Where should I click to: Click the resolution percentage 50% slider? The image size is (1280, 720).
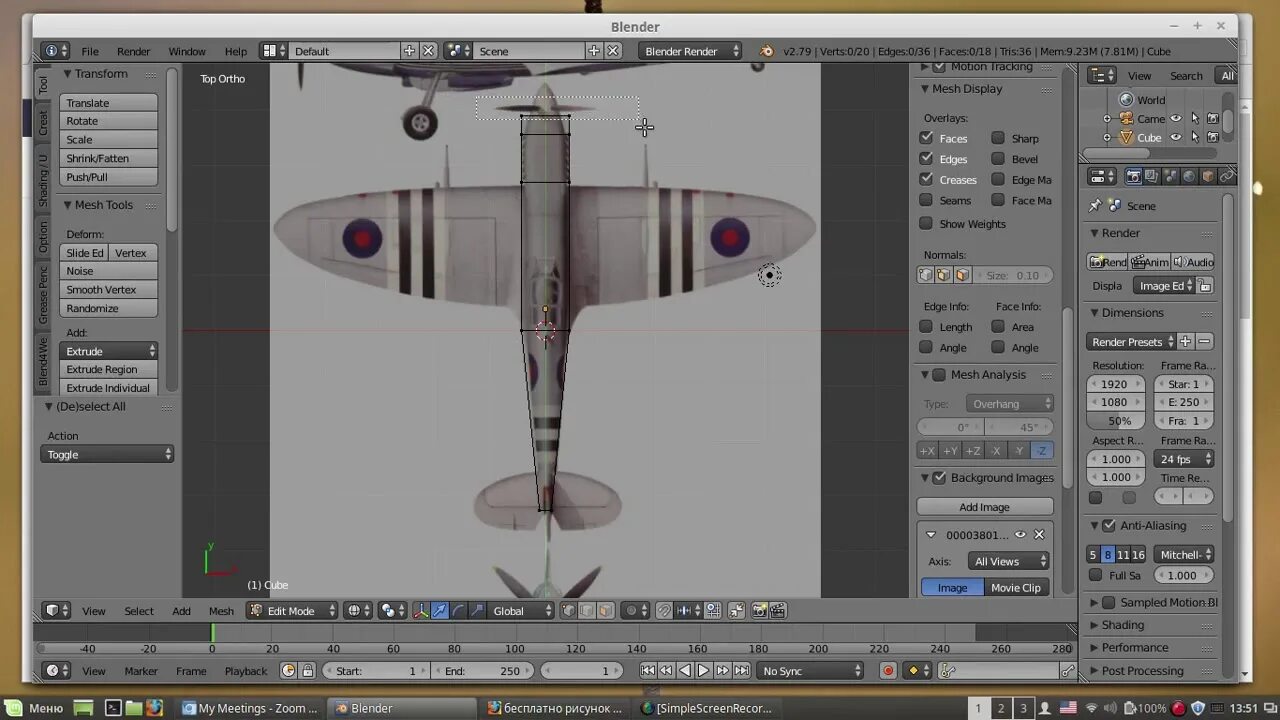tap(1115, 421)
